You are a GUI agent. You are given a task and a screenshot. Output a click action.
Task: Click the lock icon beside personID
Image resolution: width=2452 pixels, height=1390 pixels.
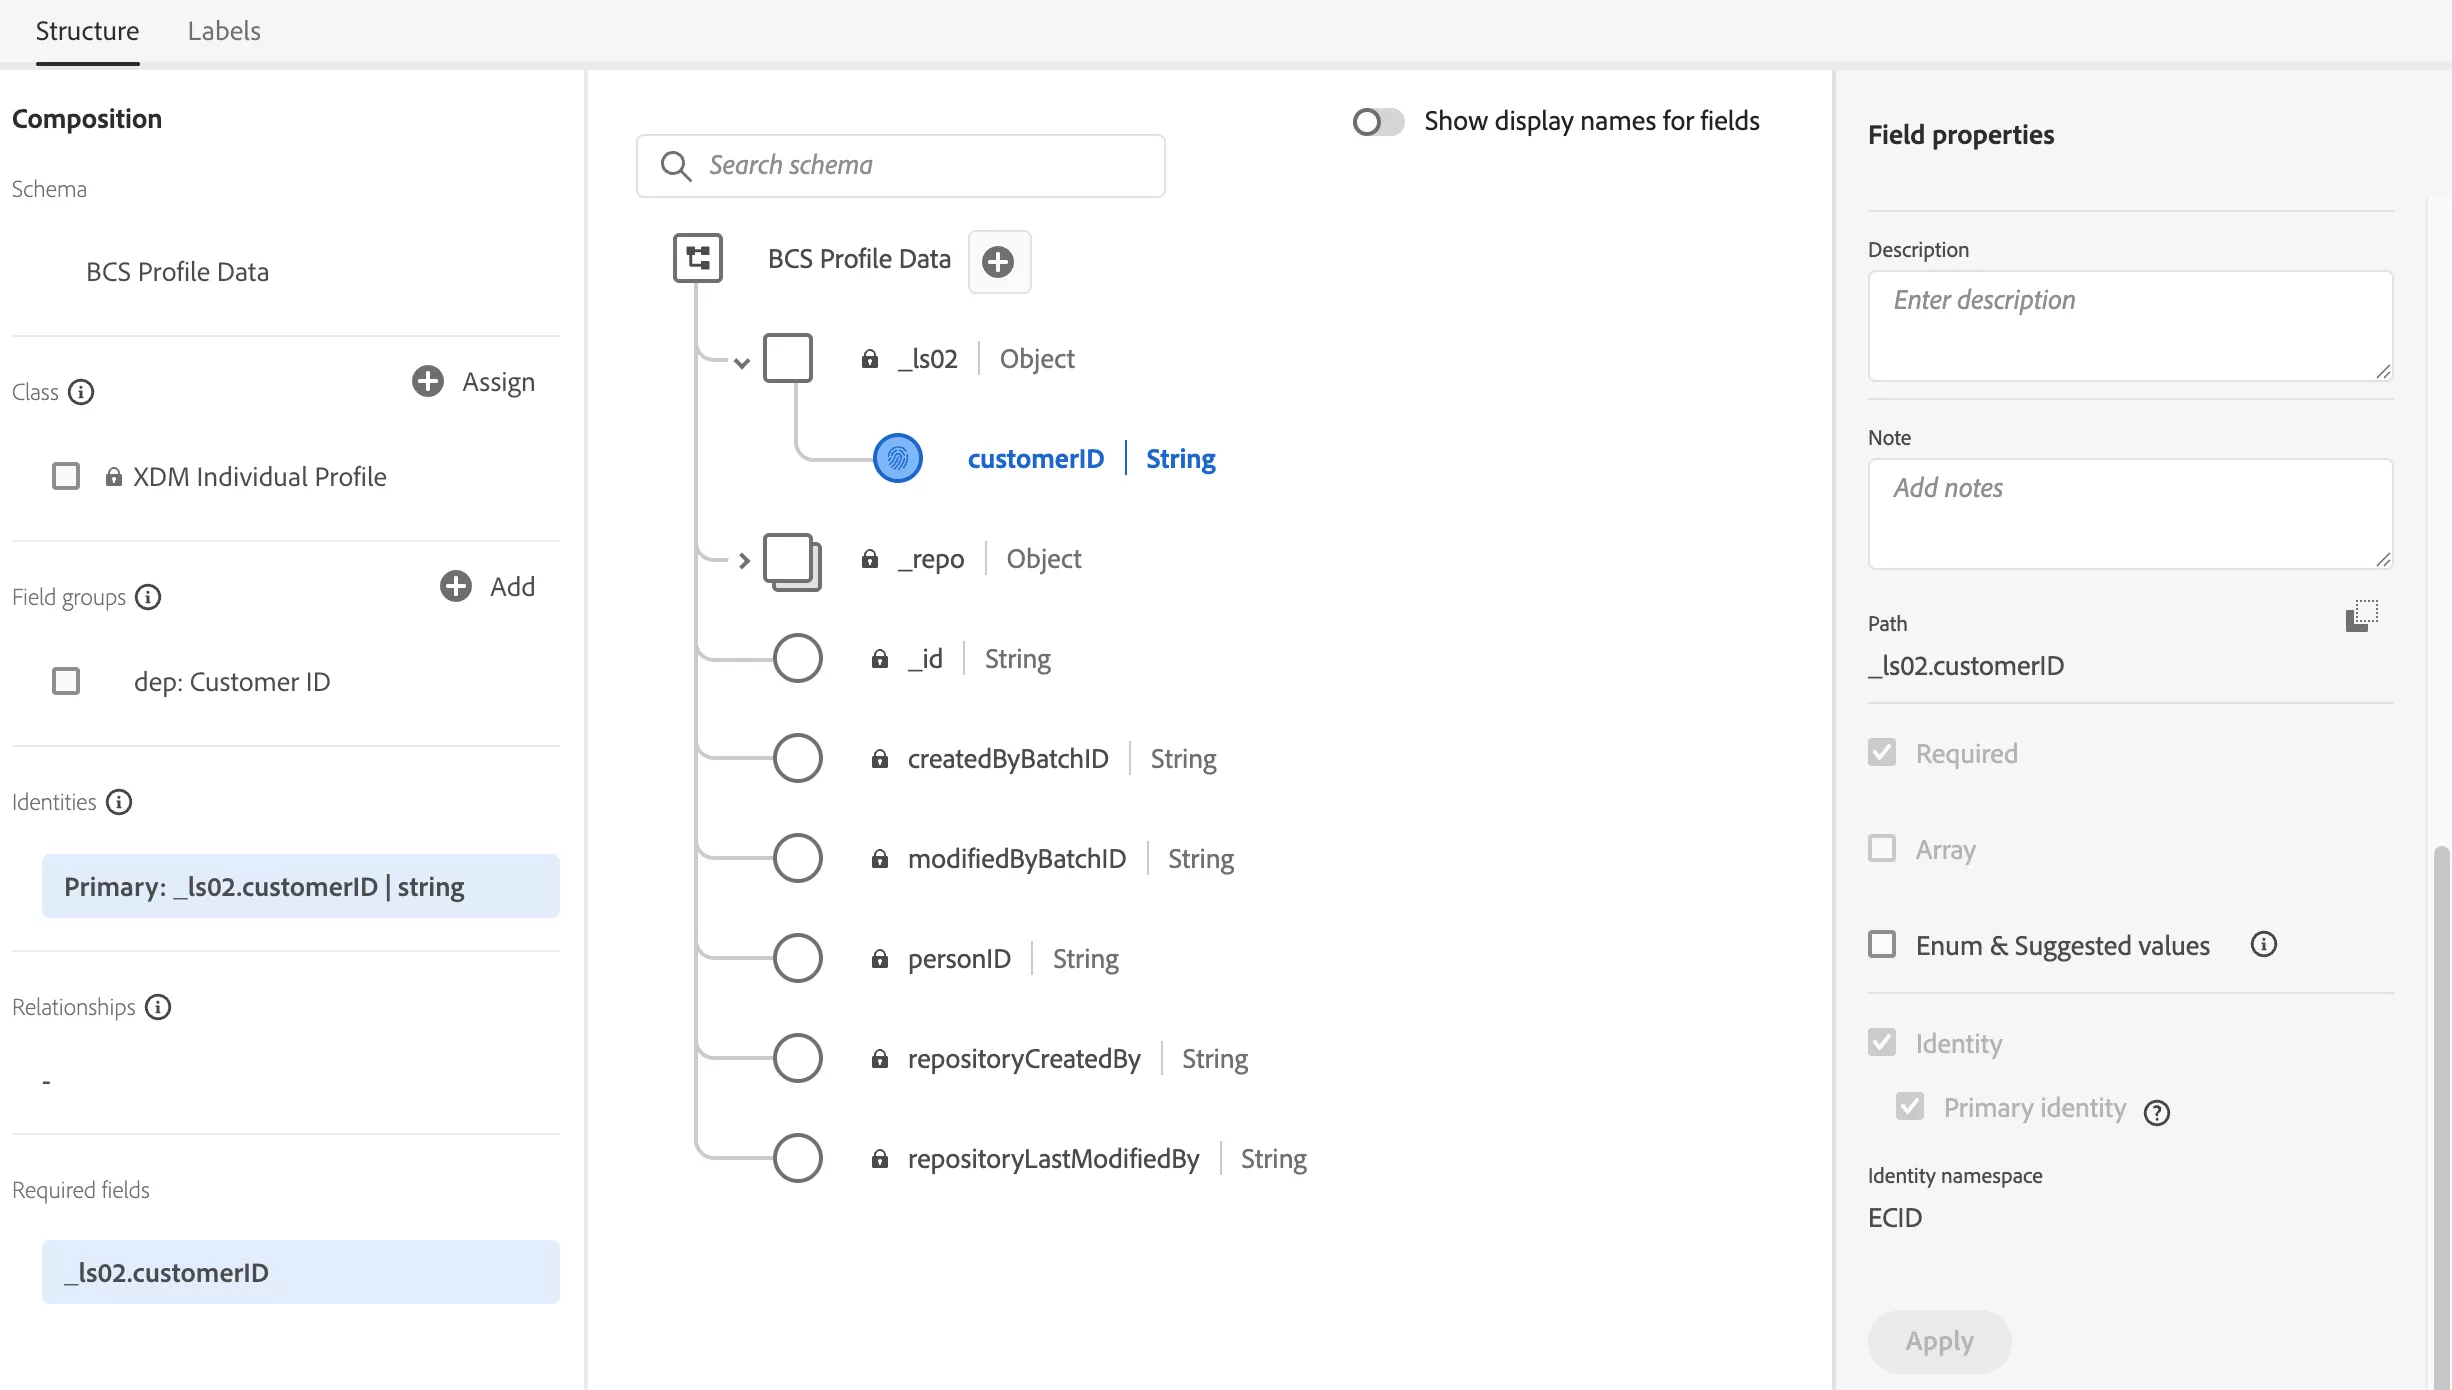pos(880,958)
